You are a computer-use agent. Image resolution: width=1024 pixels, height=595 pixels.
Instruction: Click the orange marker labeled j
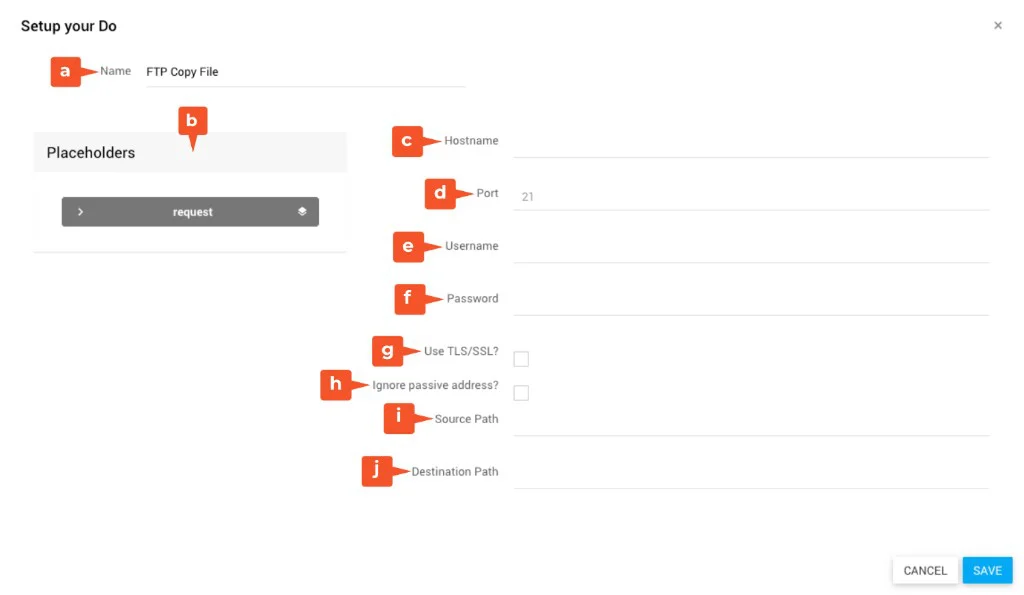click(x=377, y=471)
